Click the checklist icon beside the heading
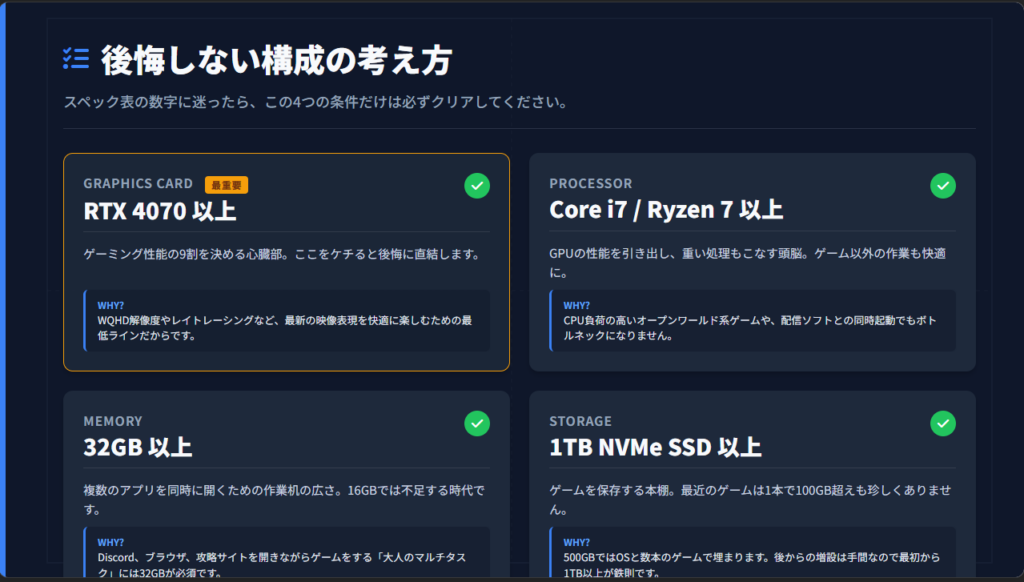The image size is (1024, 582). 76,59
